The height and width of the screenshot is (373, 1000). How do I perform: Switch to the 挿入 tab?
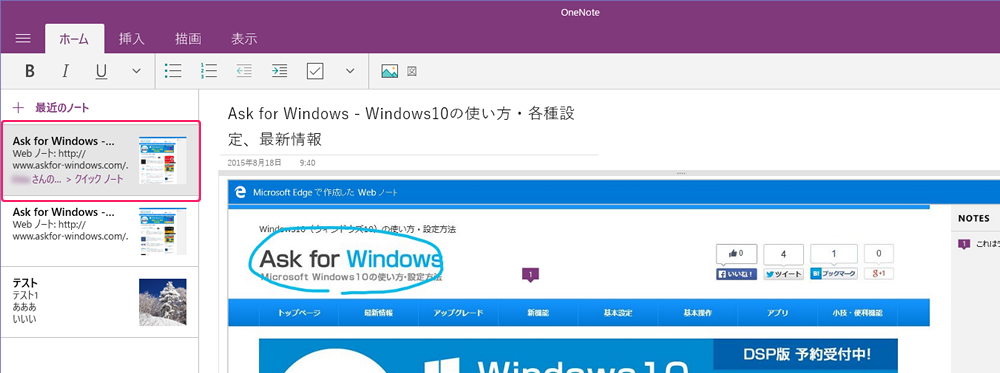click(132, 39)
